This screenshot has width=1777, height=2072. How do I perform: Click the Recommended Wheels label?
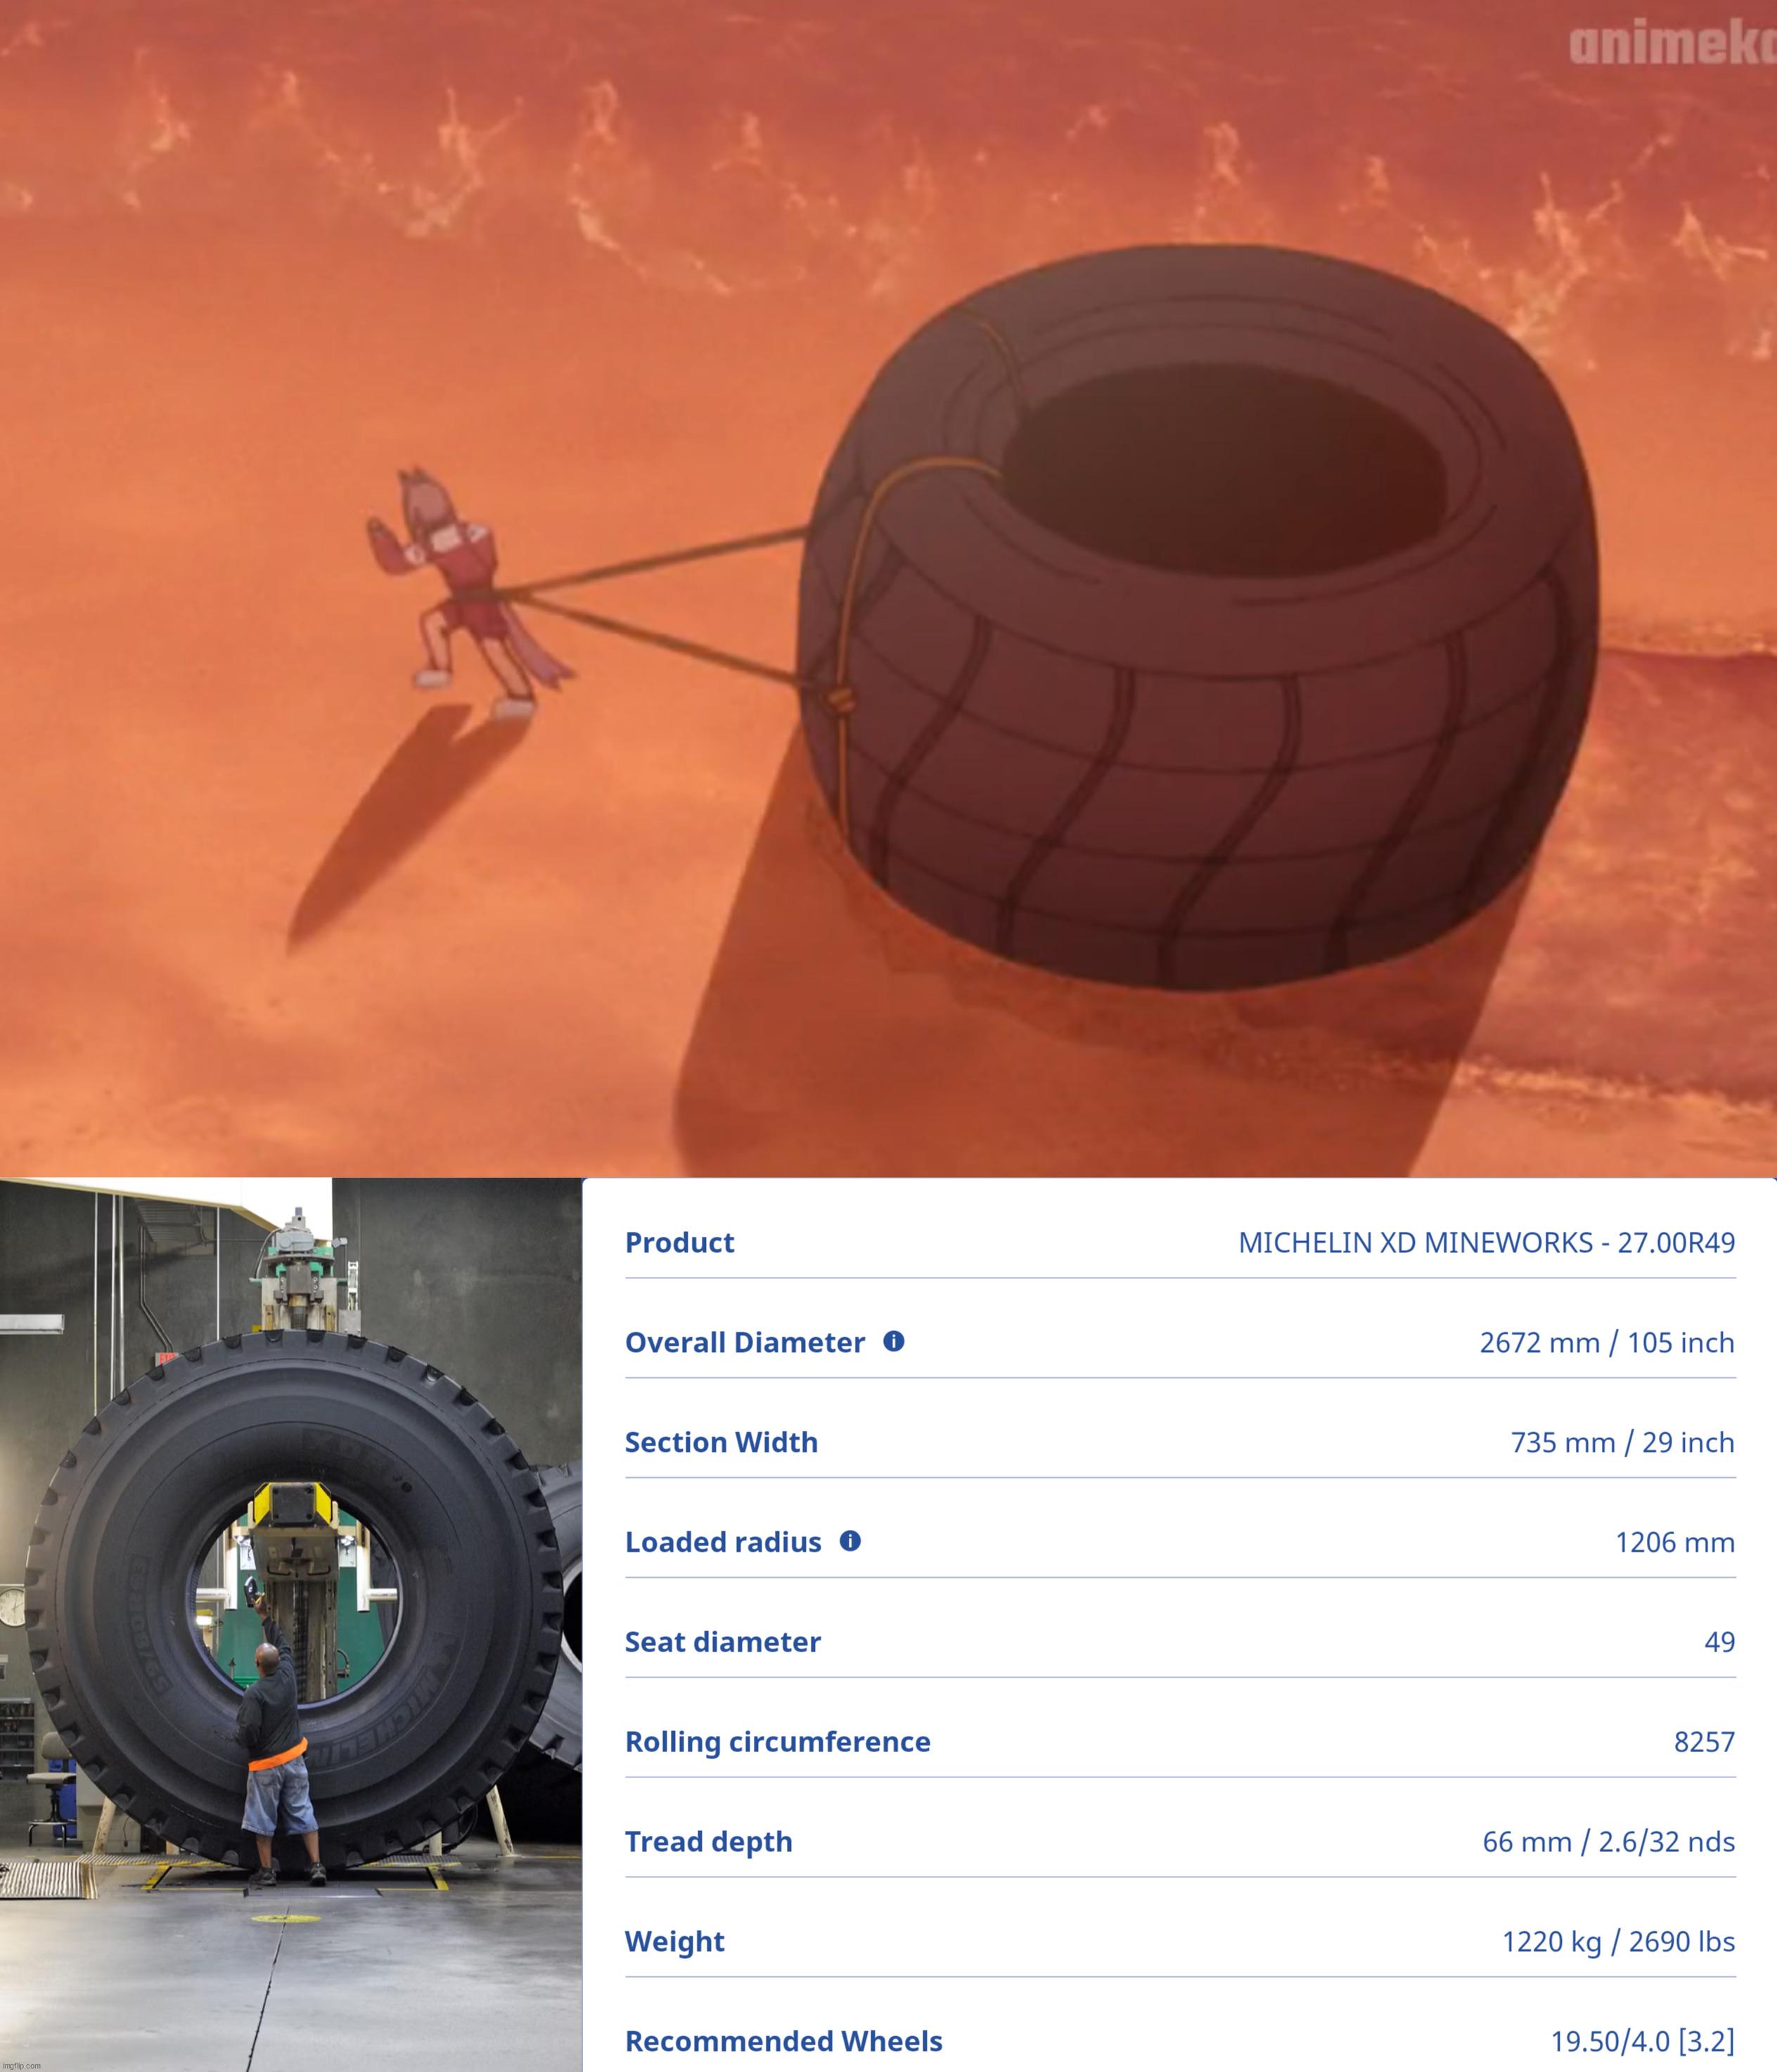tap(783, 2041)
